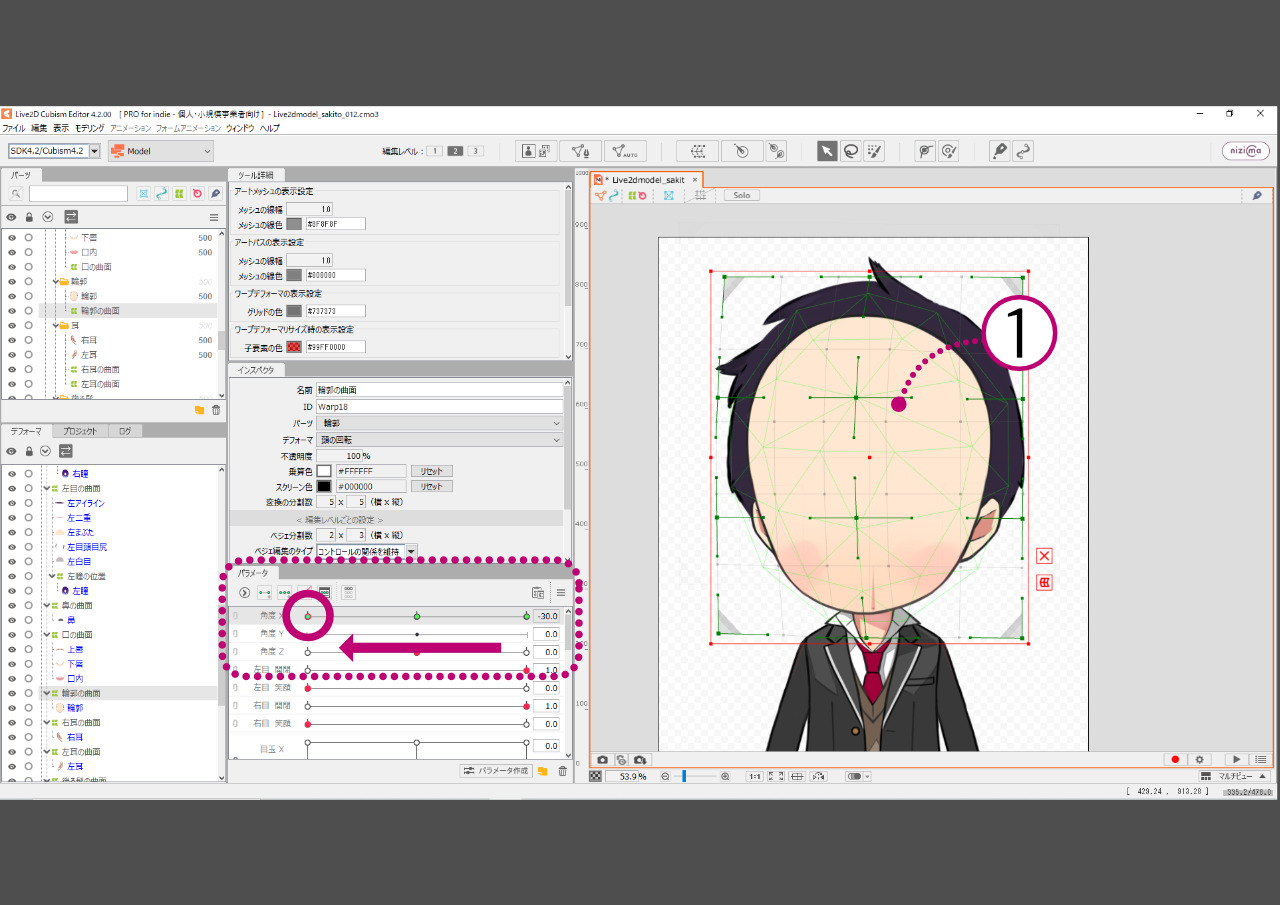This screenshot has height=905, width=1280.
Task: Open the ファイル menu
Action: [x=13, y=128]
